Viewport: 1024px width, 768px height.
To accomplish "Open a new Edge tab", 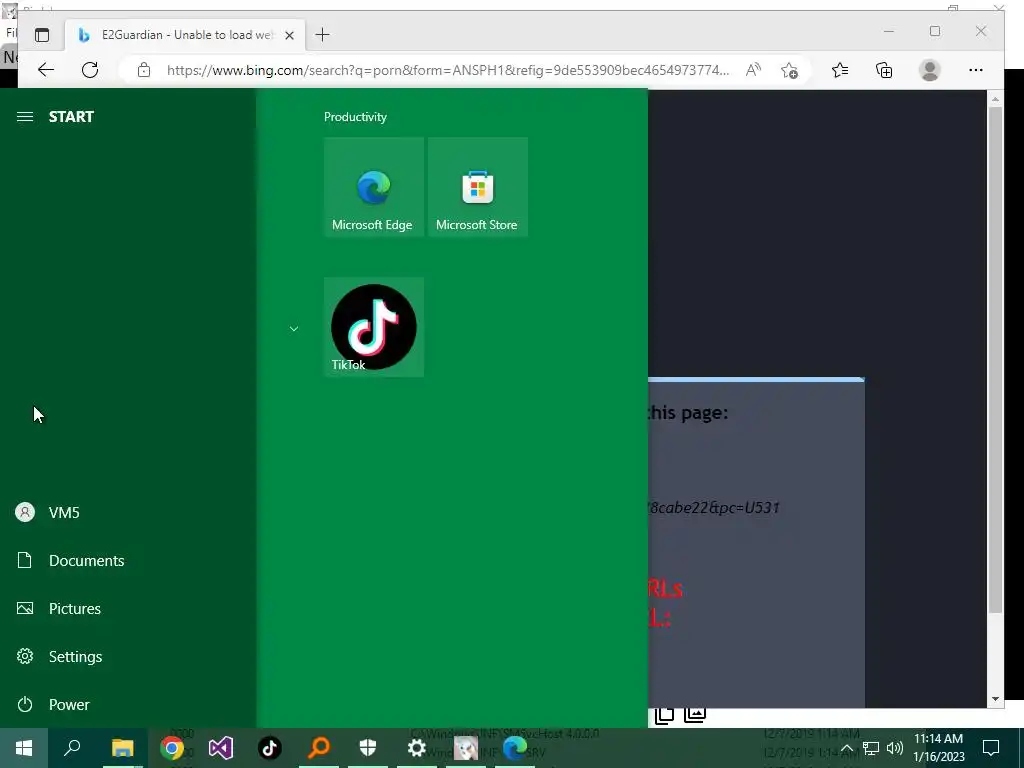I will click(x=323, y=35).
